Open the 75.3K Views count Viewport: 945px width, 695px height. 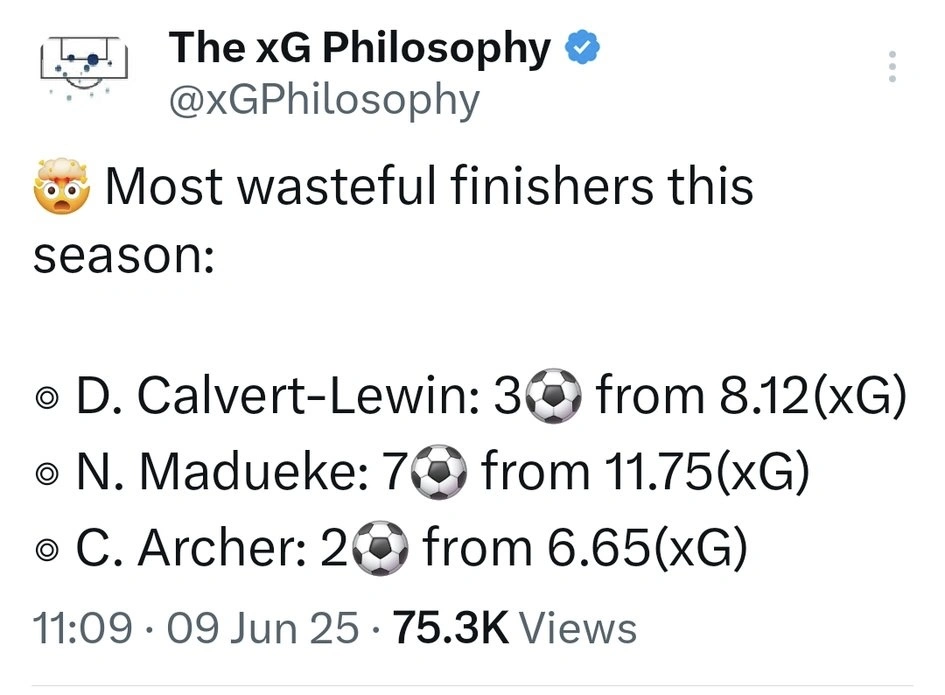tap(515, 628)
